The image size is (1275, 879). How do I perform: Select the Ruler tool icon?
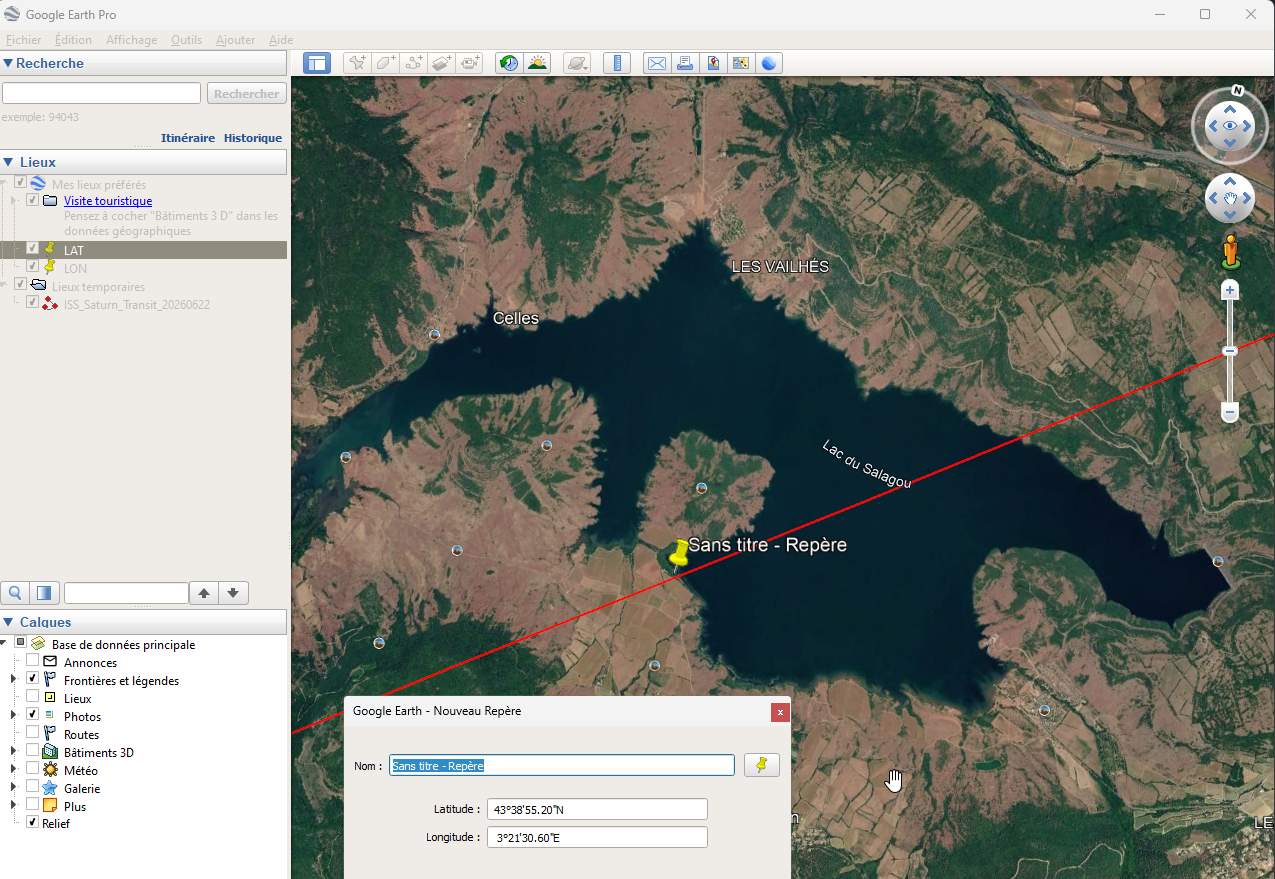617,63
